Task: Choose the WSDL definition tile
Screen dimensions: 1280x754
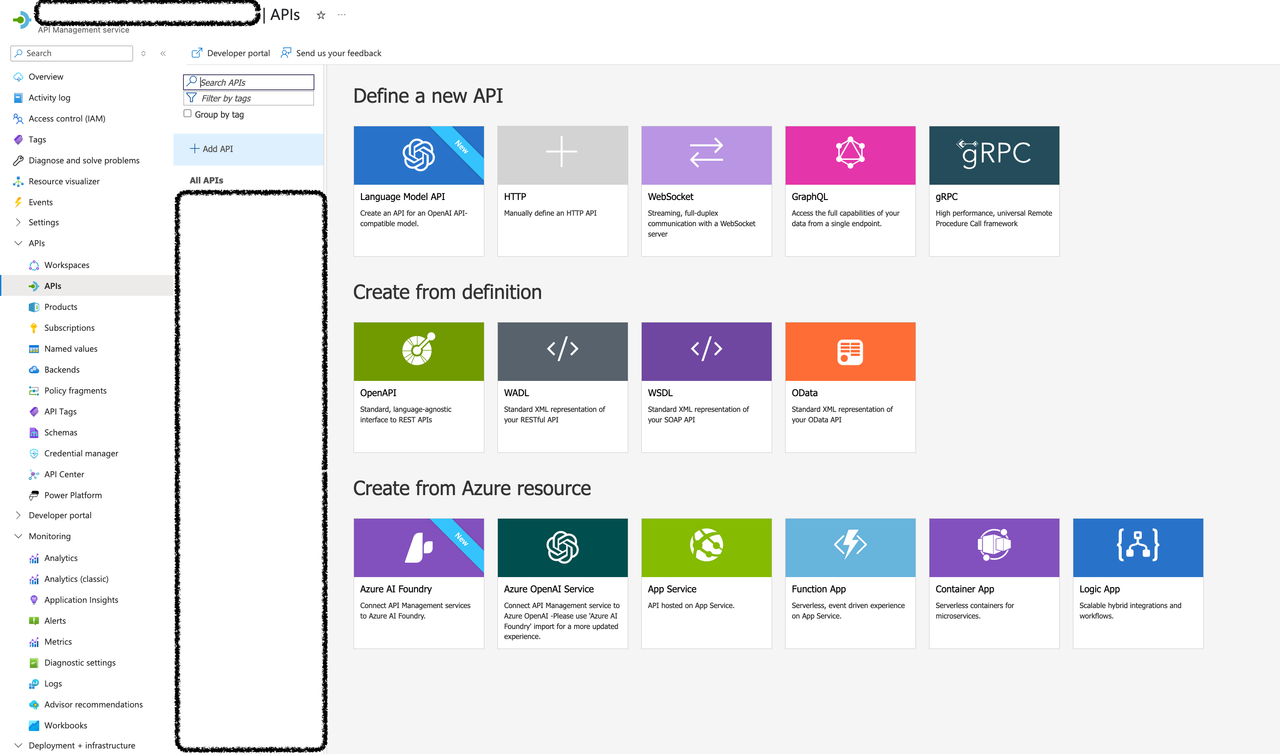Action: (706, 387)
